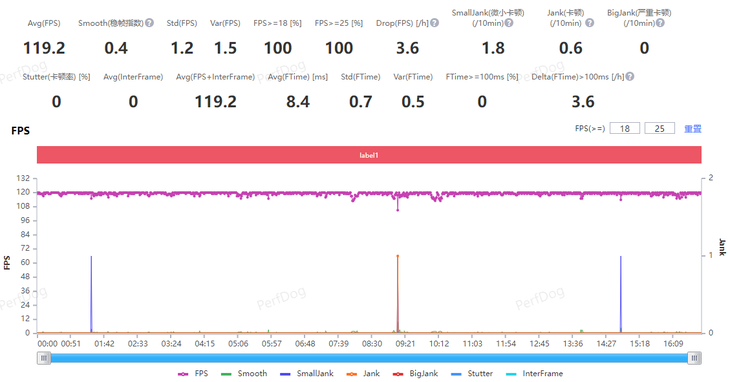The image size is (730, 382).
Task: Click the orange Jank spike near 09:21
Action: [398, 293]
